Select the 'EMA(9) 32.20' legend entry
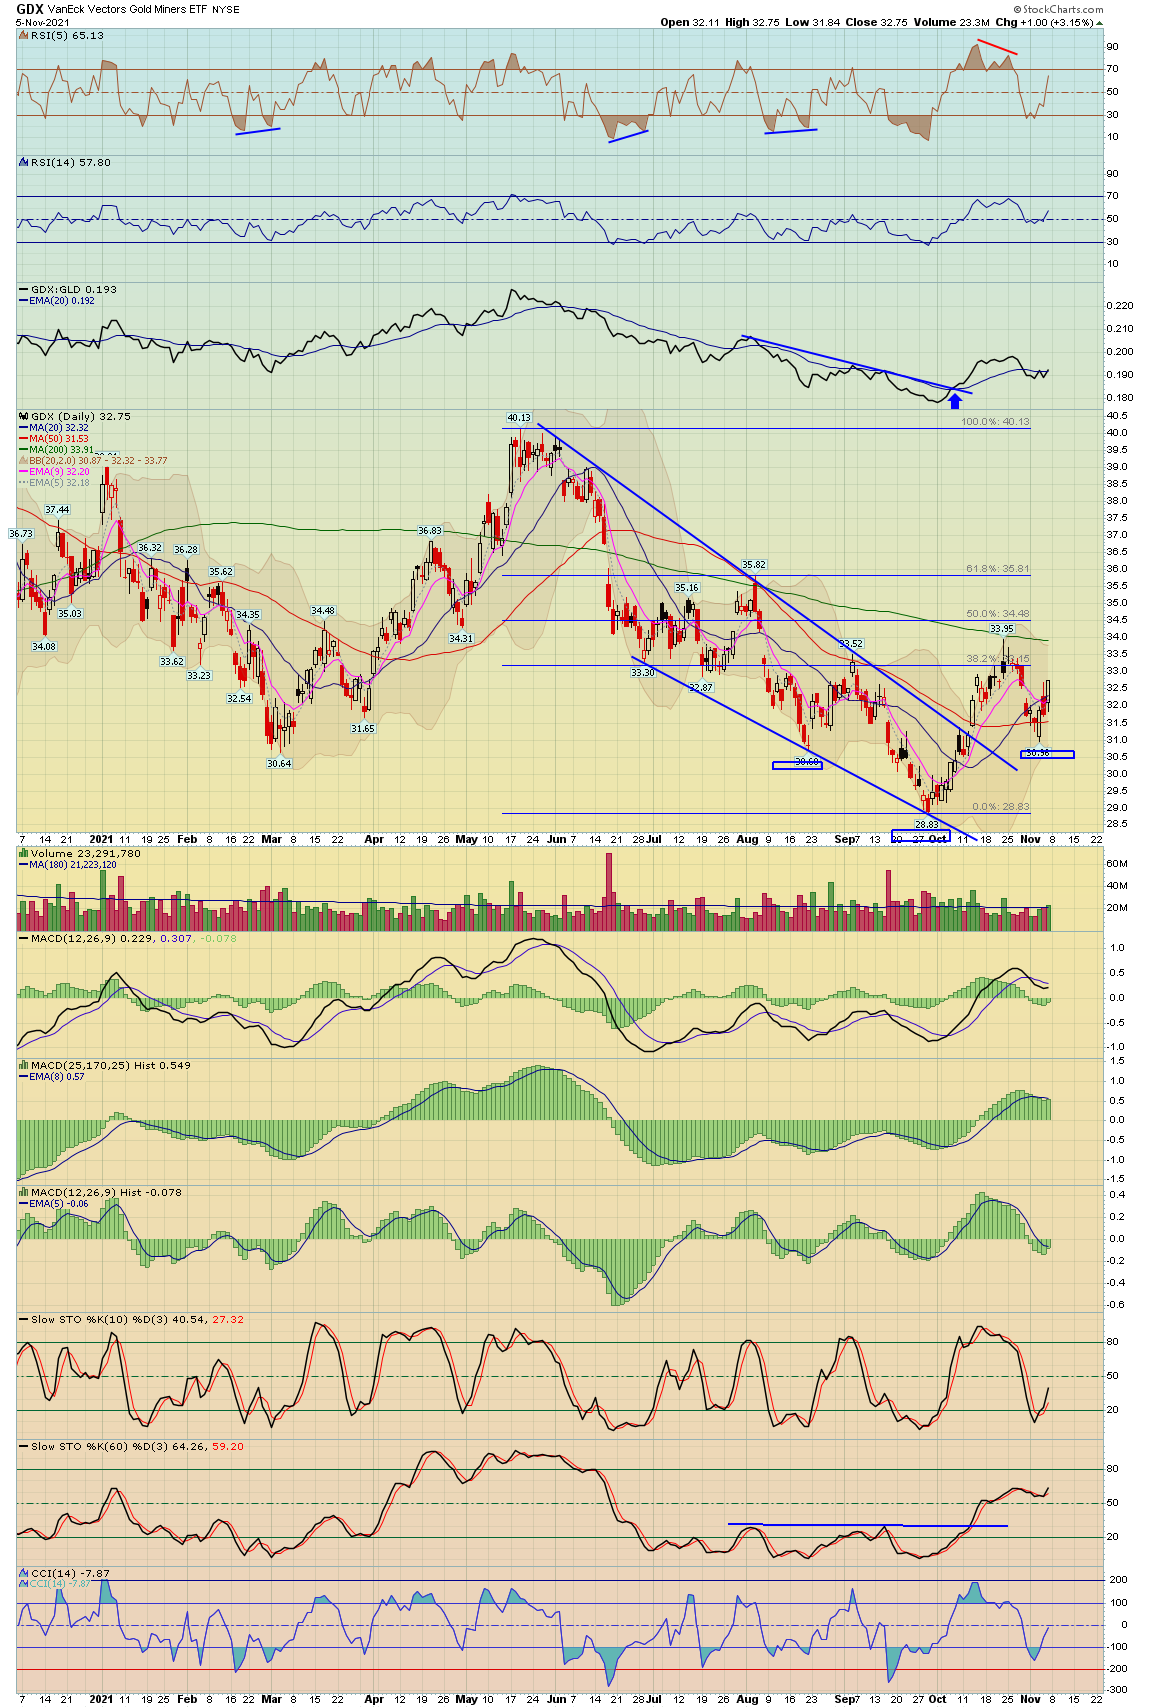Screen dimensions: 1150x1708 click(x=54, y=471)
